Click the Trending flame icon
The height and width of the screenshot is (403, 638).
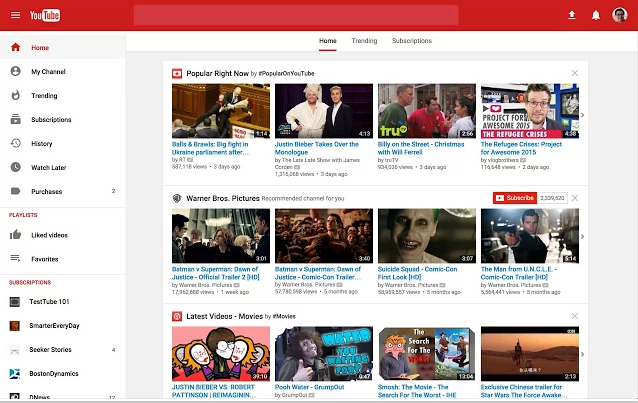pos(15,95)
